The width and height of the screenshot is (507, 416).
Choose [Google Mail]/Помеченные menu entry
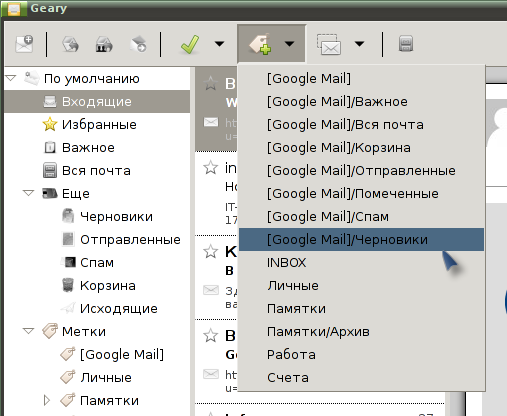[361, 193]
